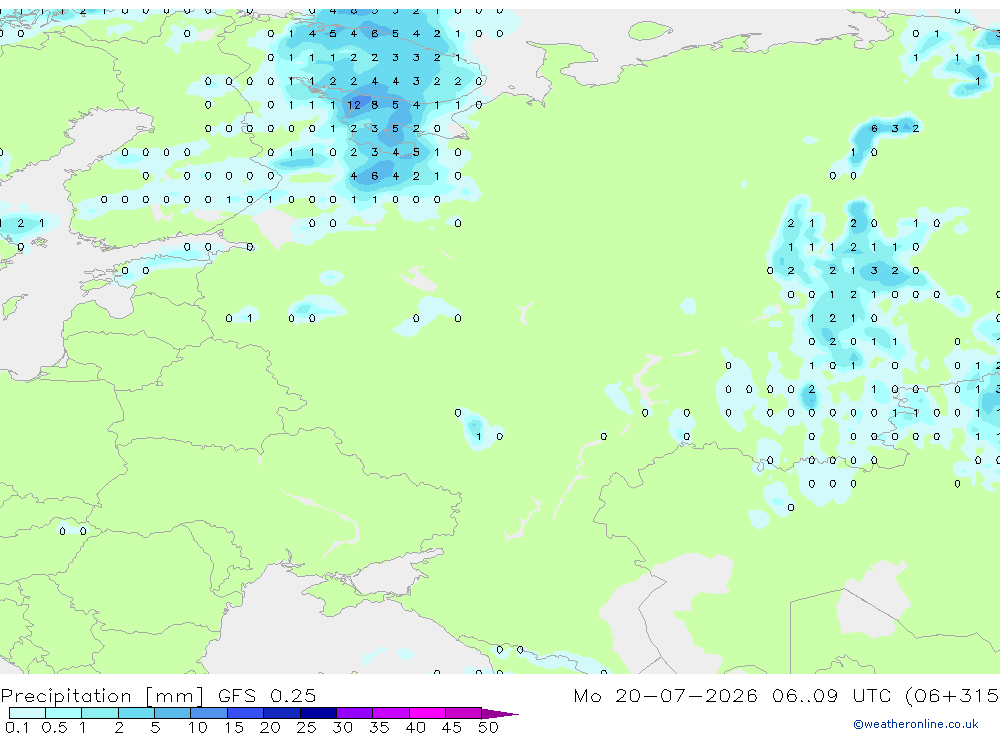Click legend scale label "30"
Viewport: 1000px width, 733px height.
(x=343, y=727)
